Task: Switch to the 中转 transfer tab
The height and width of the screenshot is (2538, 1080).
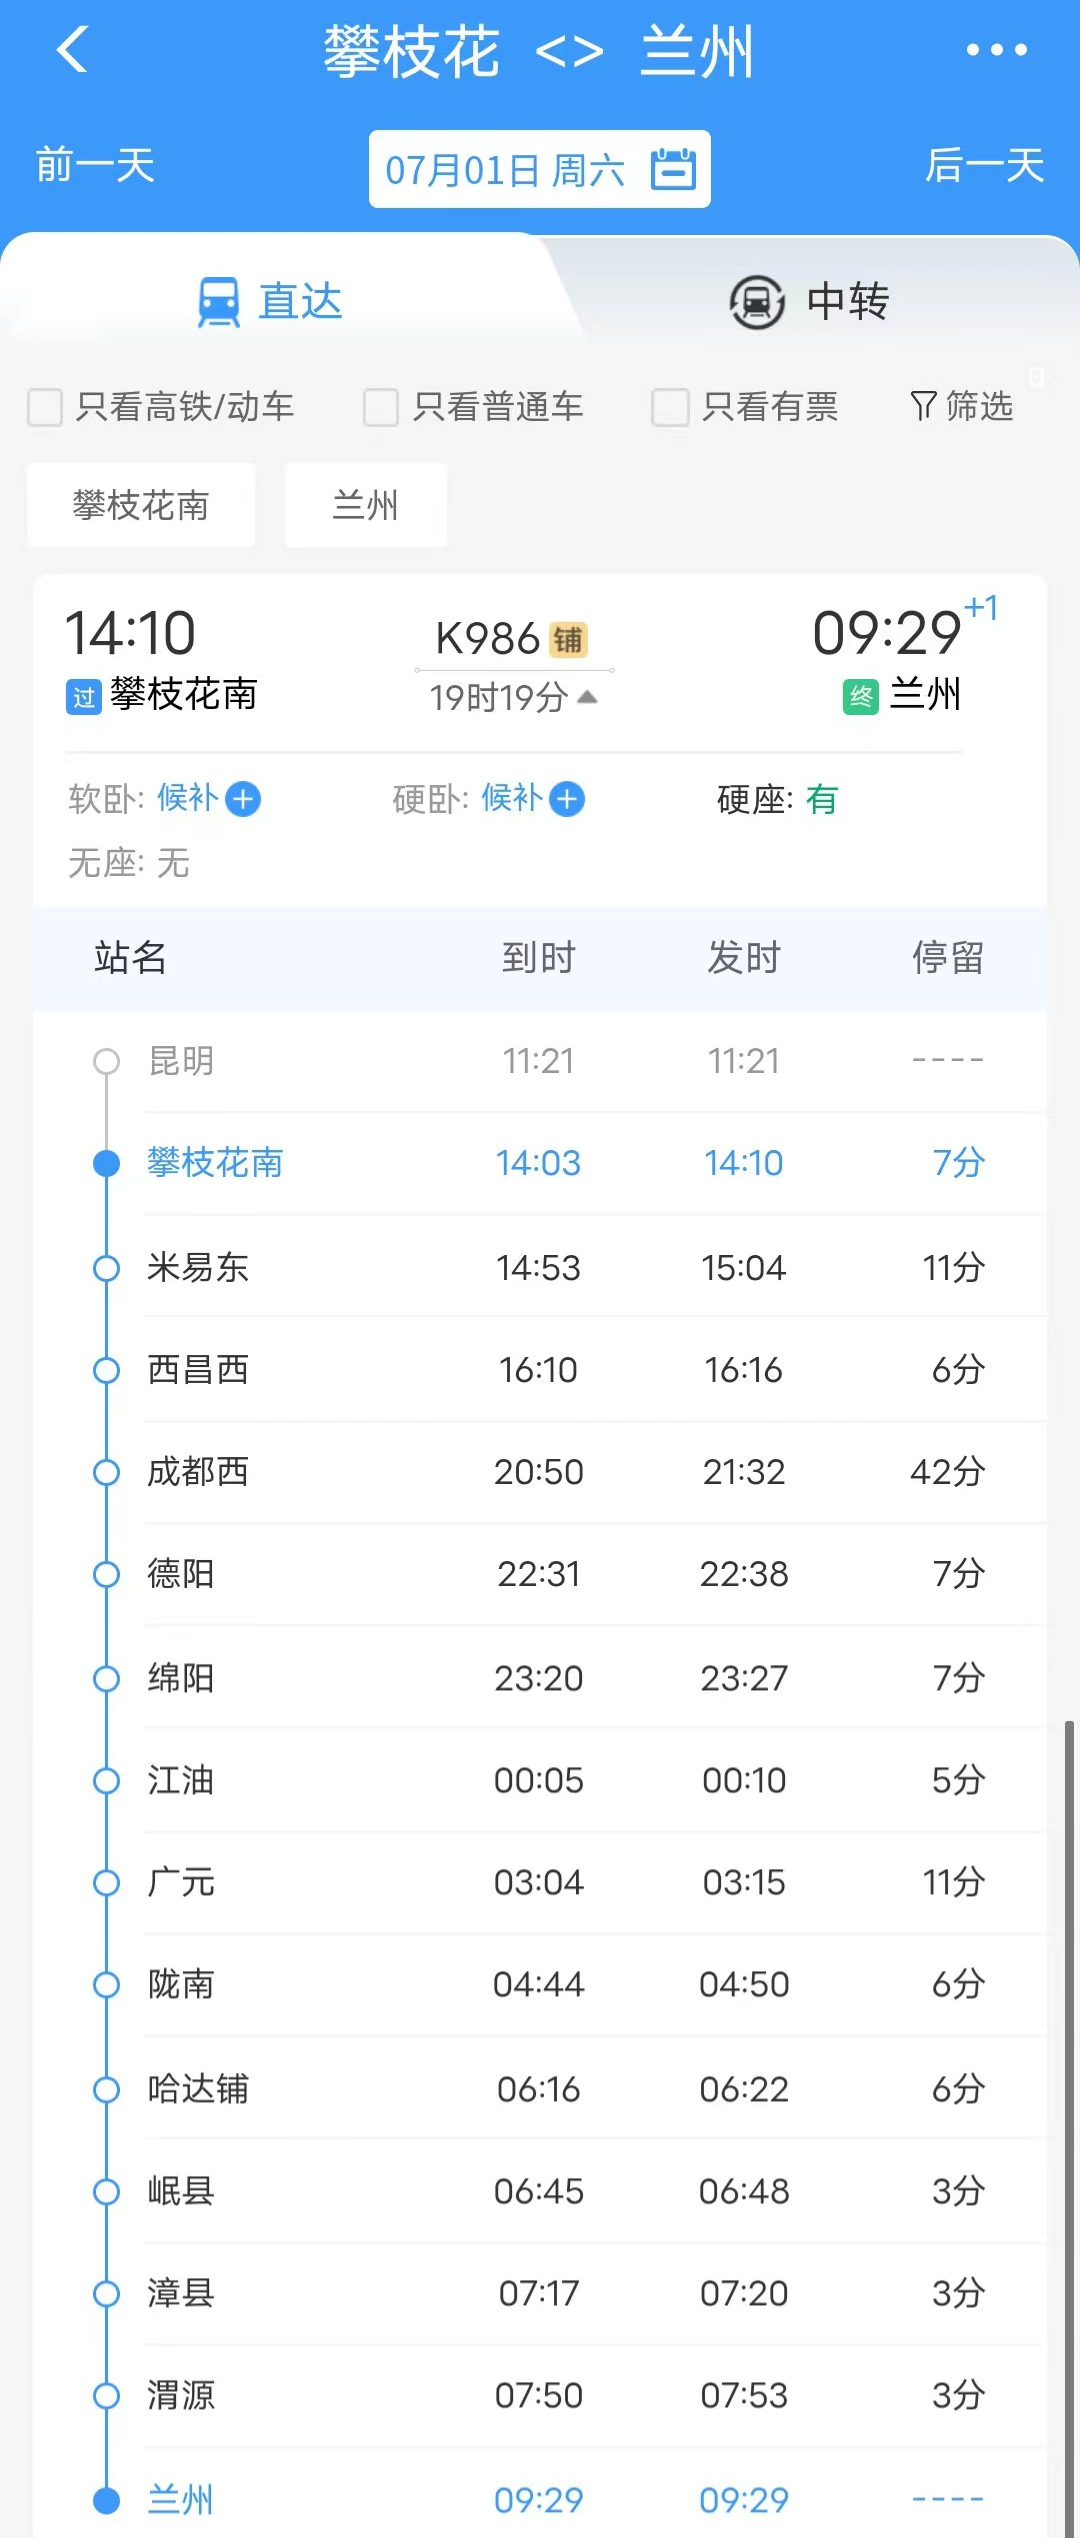Action: pos(810,301)
